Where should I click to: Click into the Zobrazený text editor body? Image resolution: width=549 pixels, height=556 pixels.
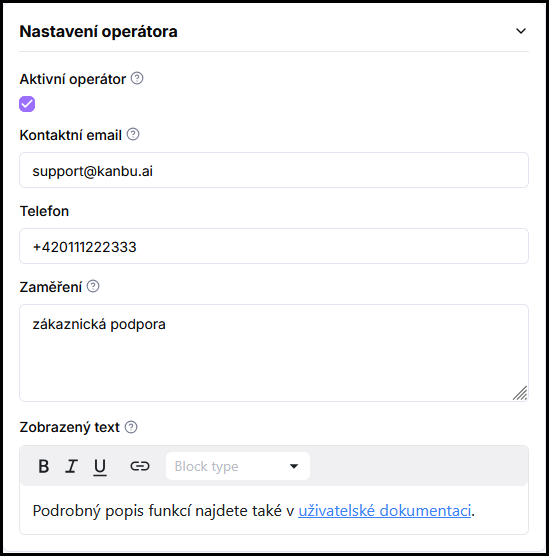pyautogui.click(x=274, y=510)
